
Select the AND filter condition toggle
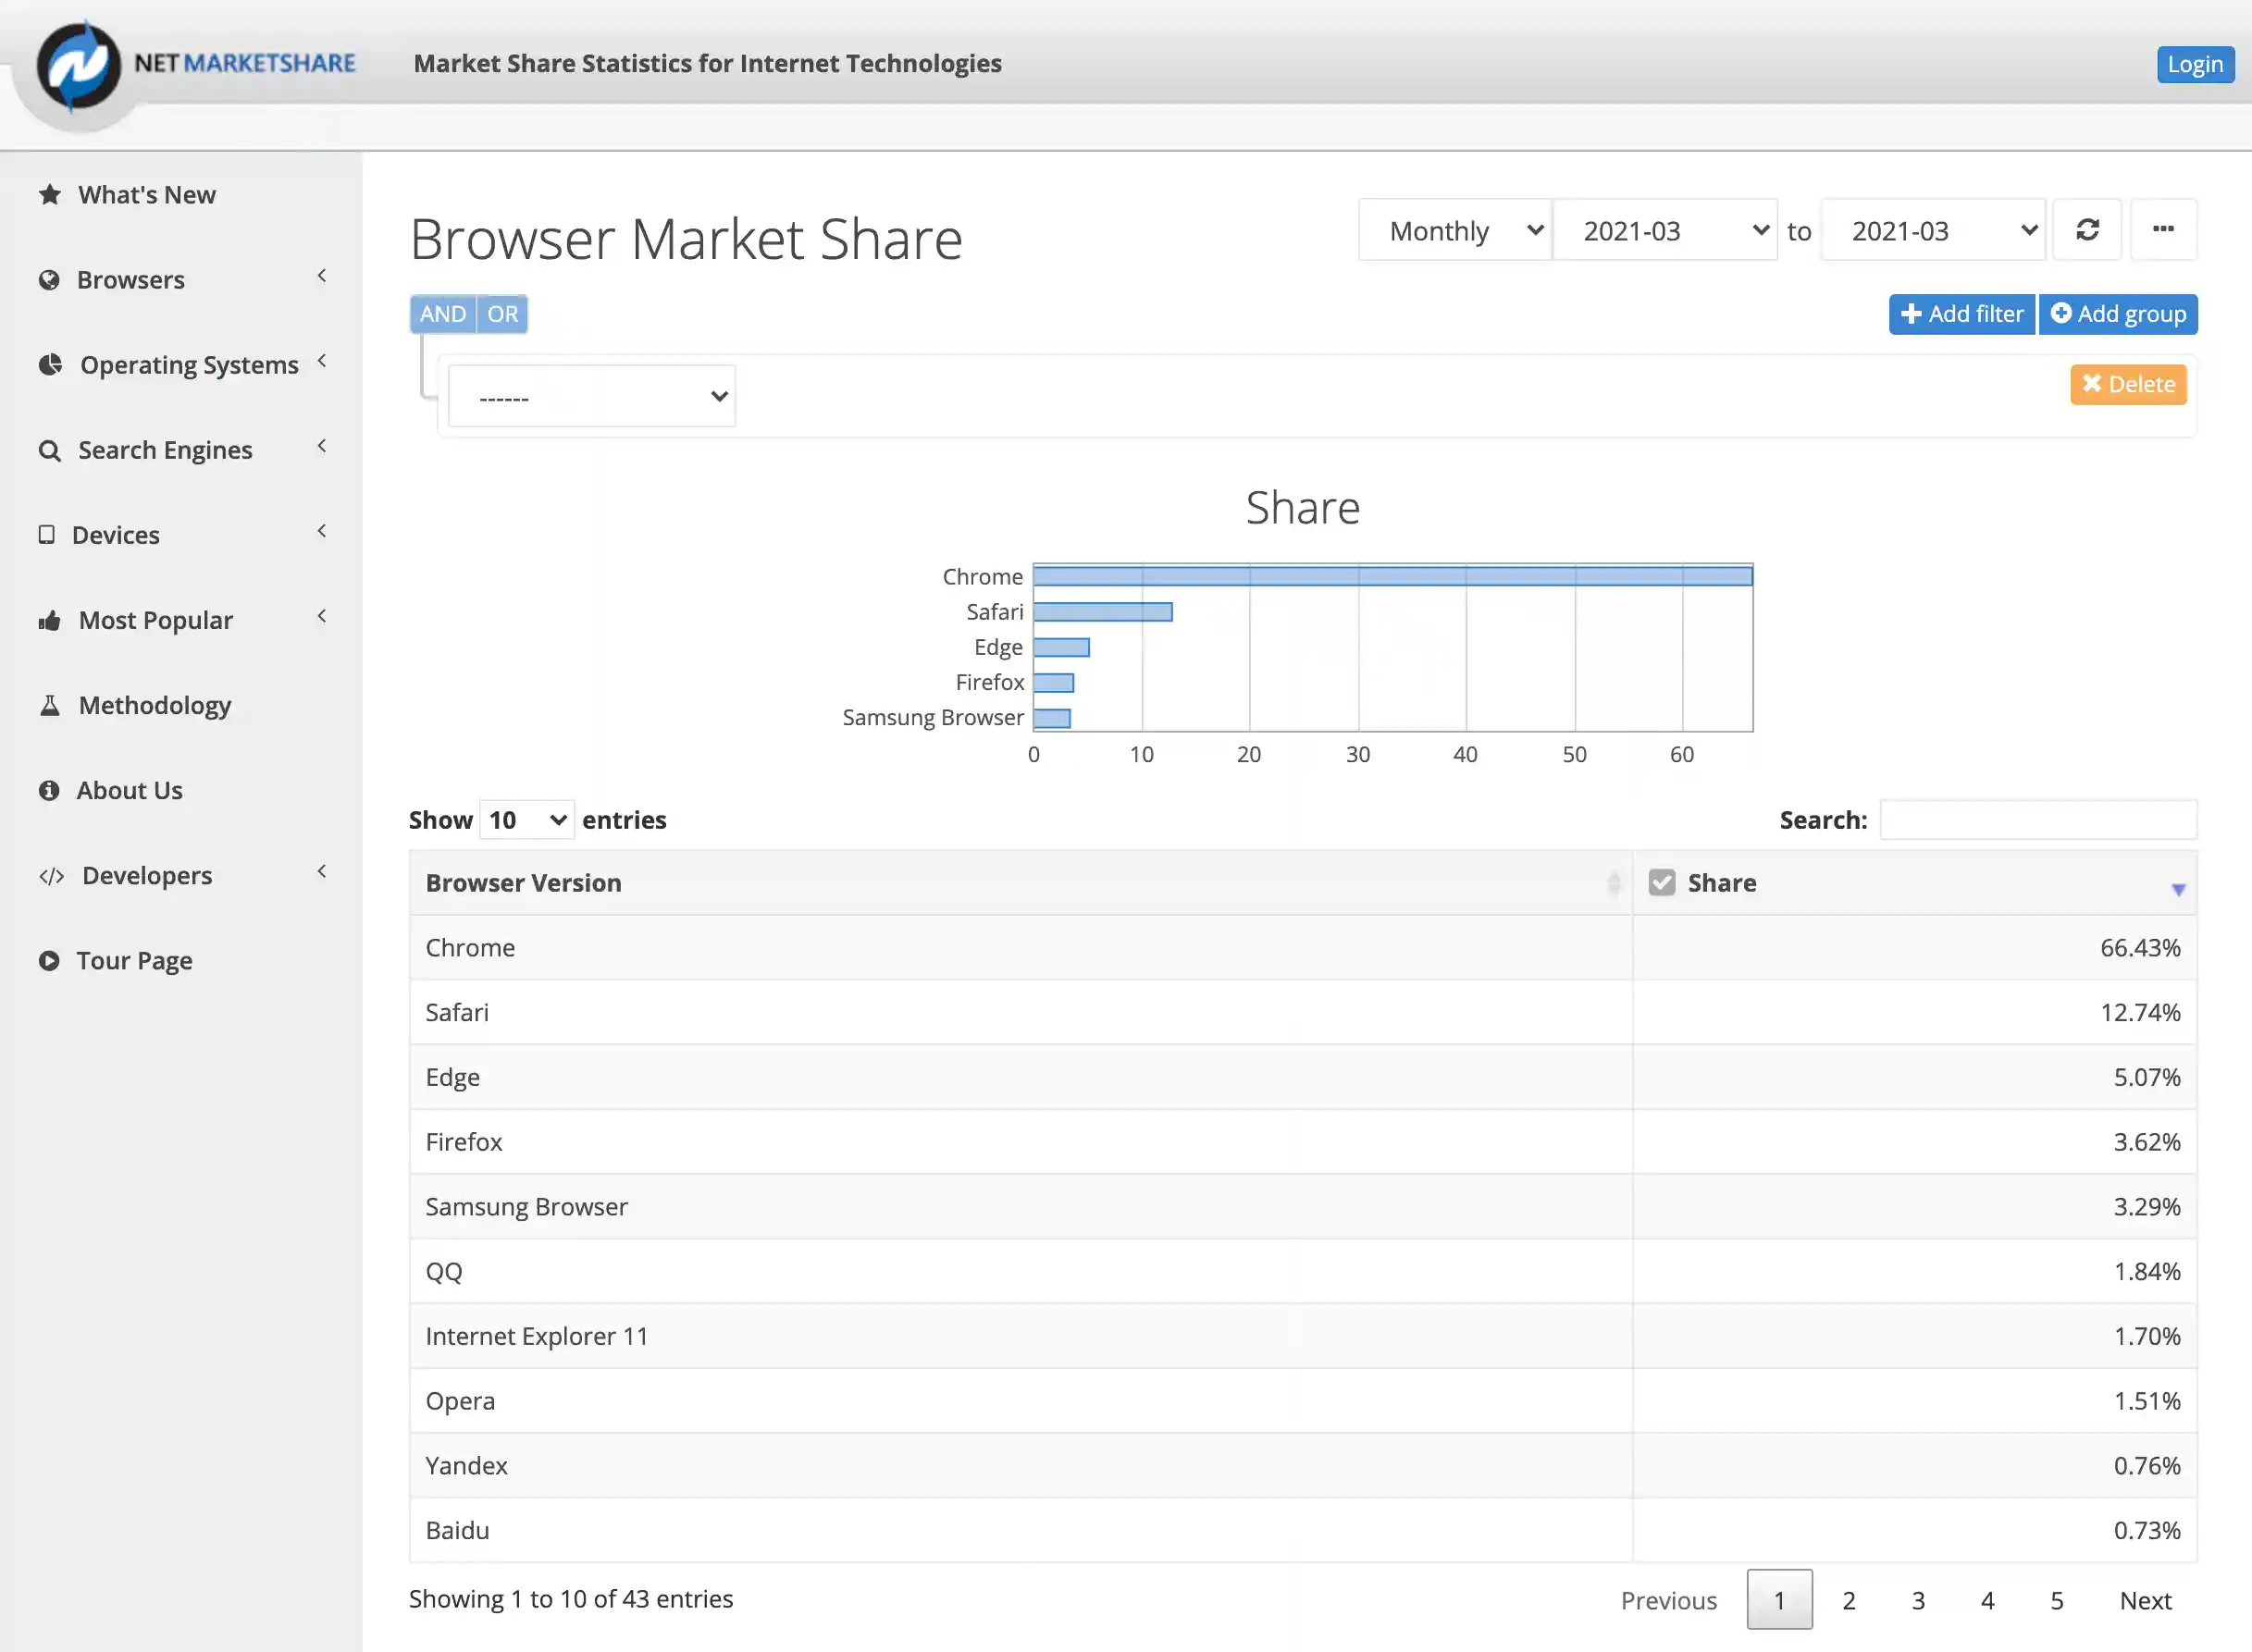click(x=442, y=314)
